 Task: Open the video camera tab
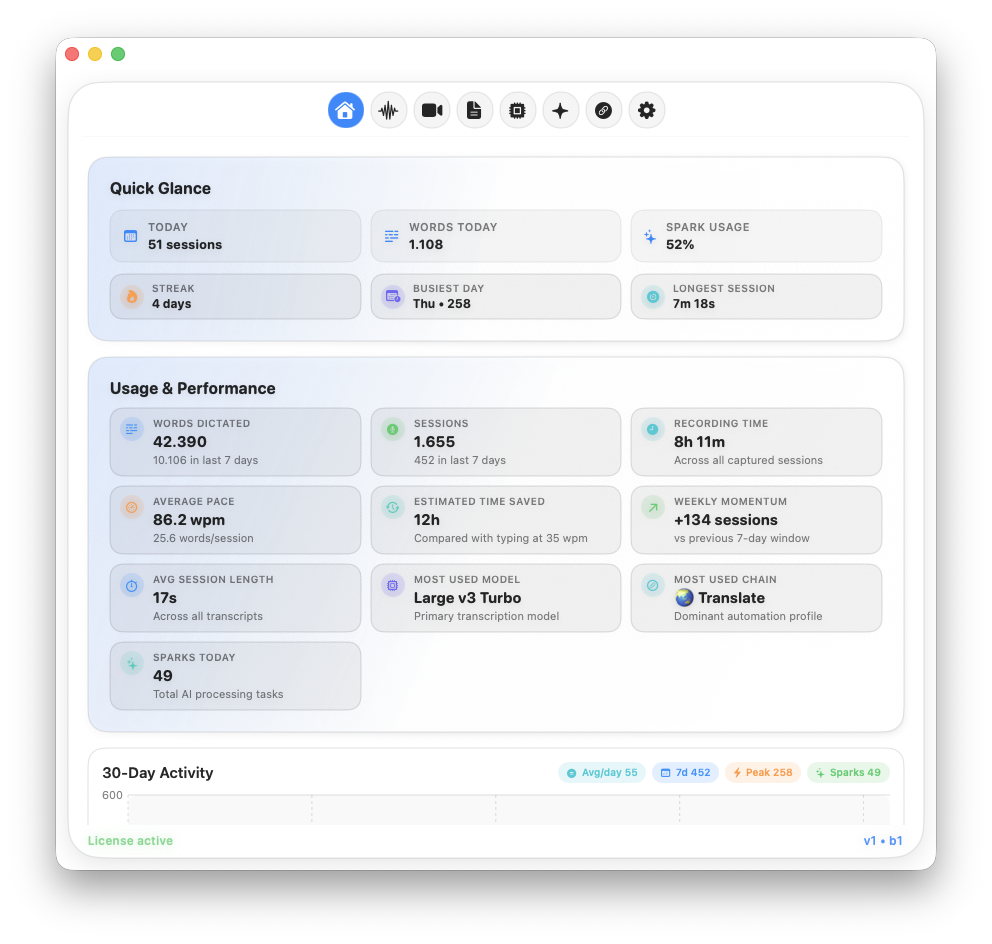[431, 110]
